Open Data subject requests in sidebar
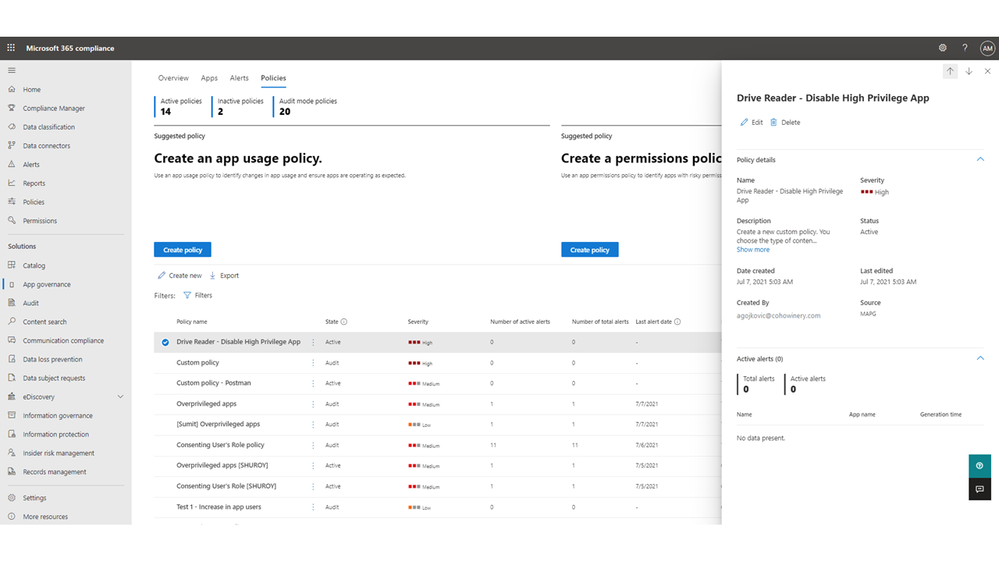The height and width of the screenshot is (562, 999). (54, 378)
